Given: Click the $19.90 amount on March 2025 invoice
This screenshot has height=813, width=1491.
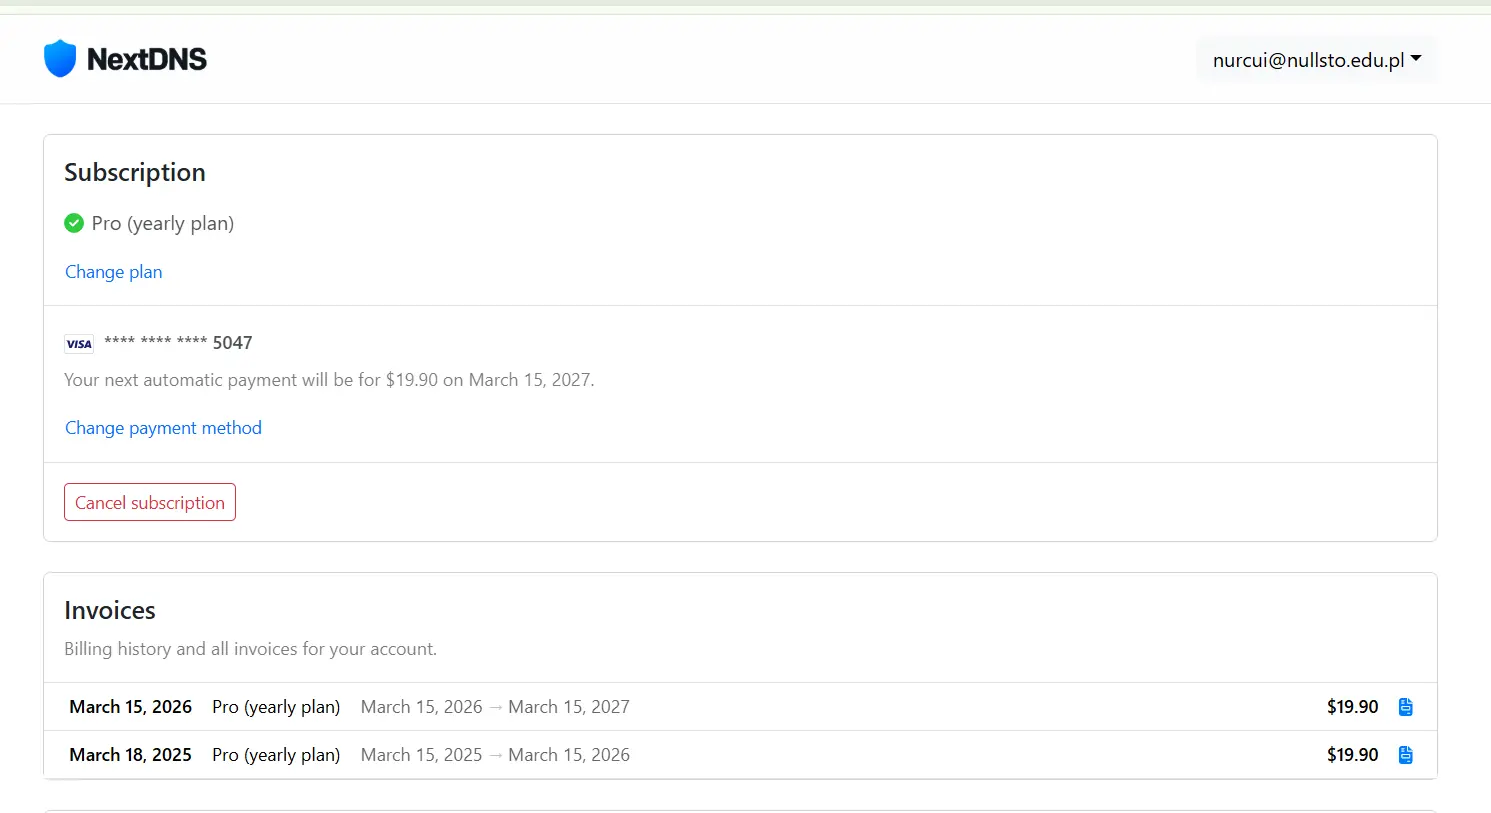Looking at the screenshot, I should 1352,755.
